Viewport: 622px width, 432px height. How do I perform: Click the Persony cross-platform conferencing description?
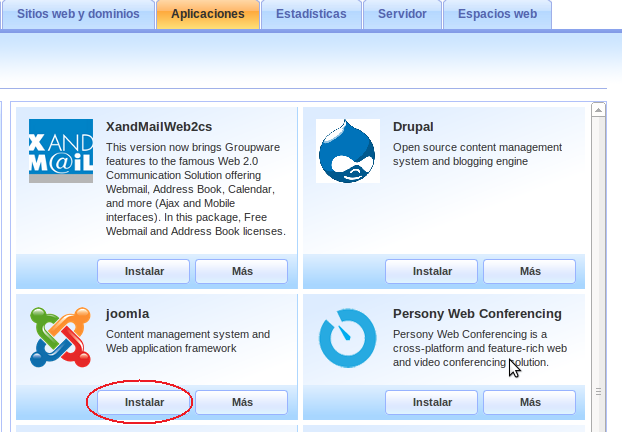pos(480,348)
